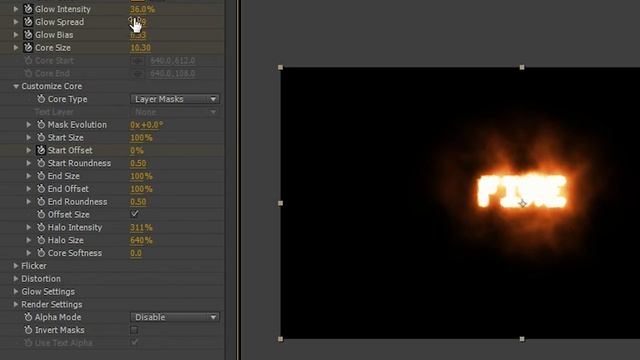This screenshot has height=360, width=640.
Task: Toggle the Invert Masks stopwatch
Action: point(28,330)
